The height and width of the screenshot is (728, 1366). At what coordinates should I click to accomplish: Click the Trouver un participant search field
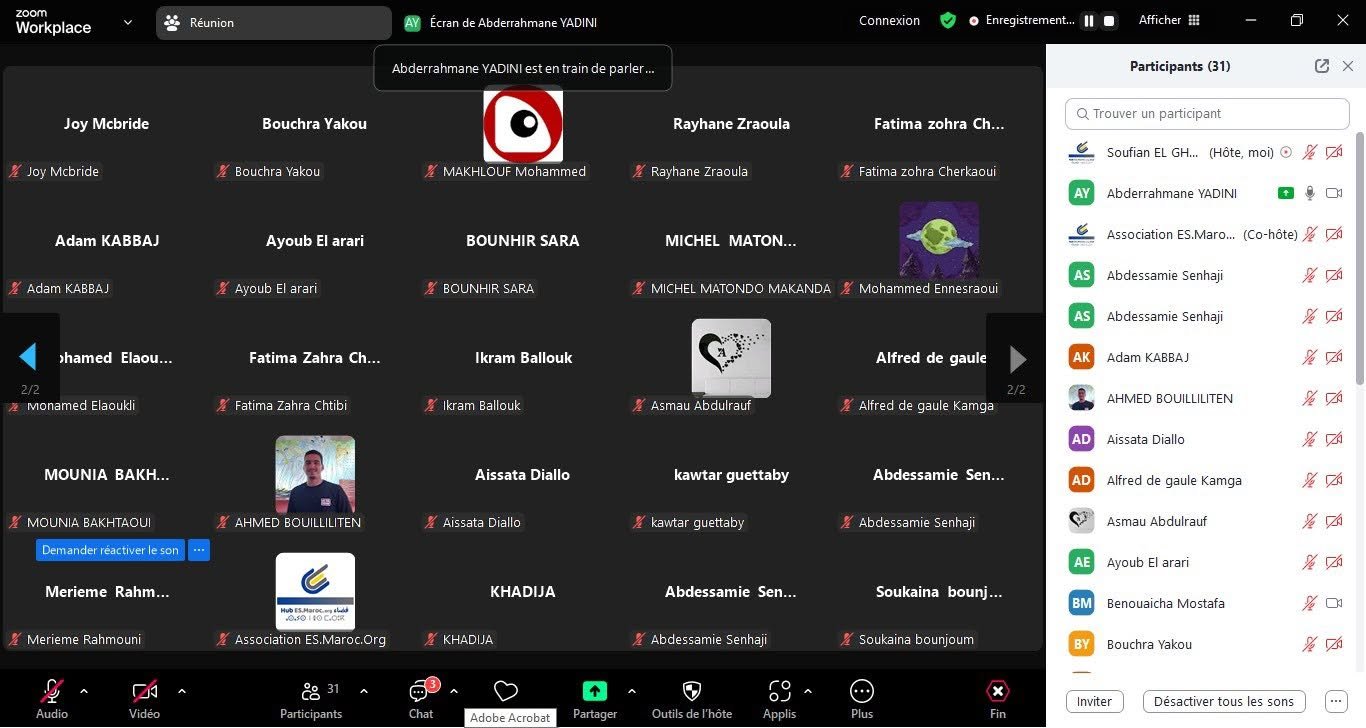point(1207,113)
